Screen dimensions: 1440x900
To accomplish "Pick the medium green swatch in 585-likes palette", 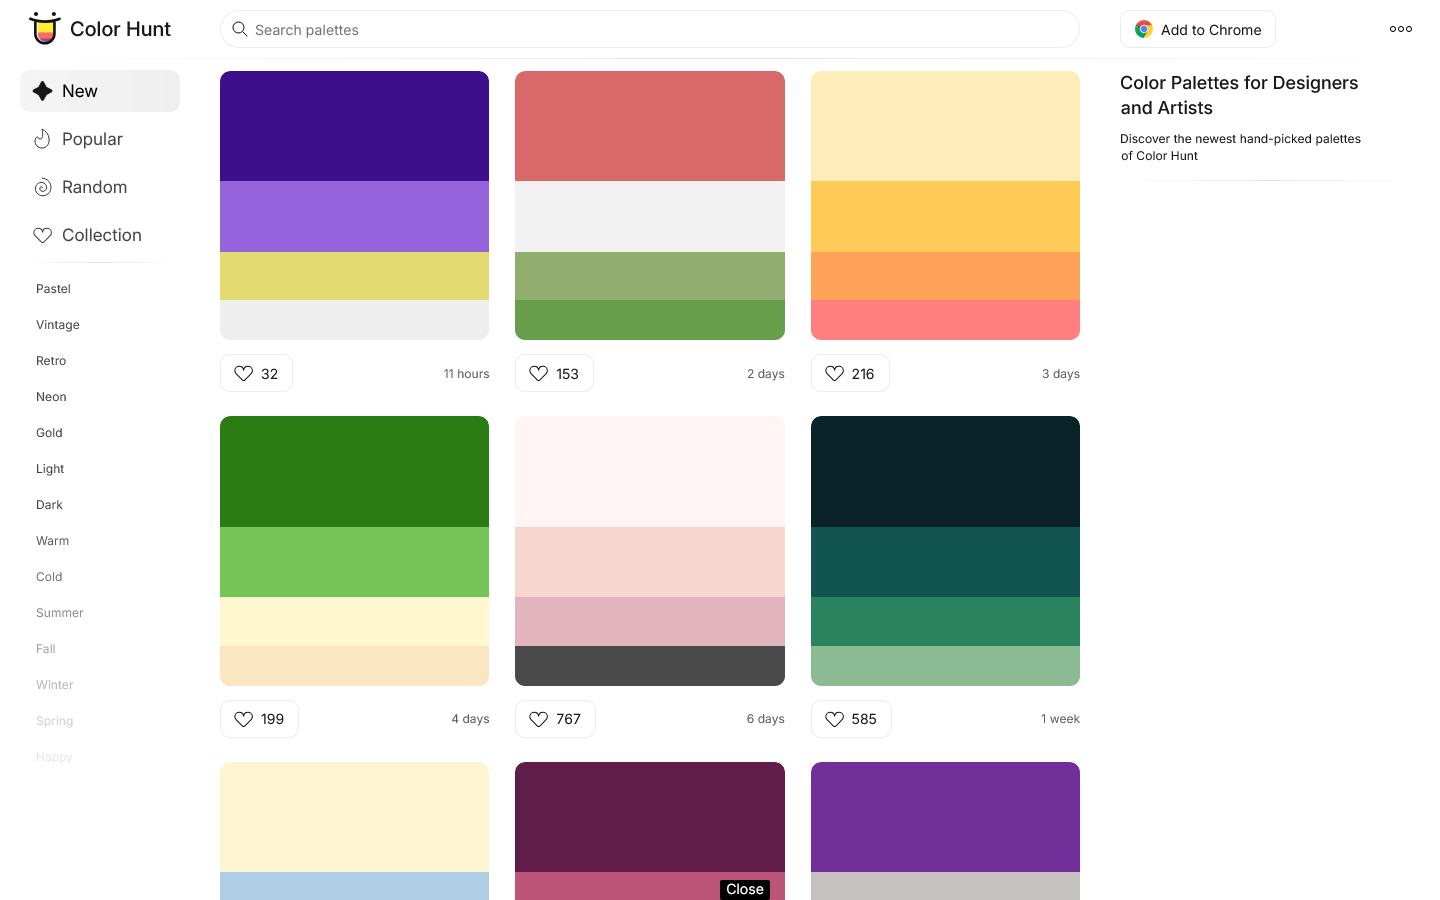I will pyautogui.click(x=945, y=622).
